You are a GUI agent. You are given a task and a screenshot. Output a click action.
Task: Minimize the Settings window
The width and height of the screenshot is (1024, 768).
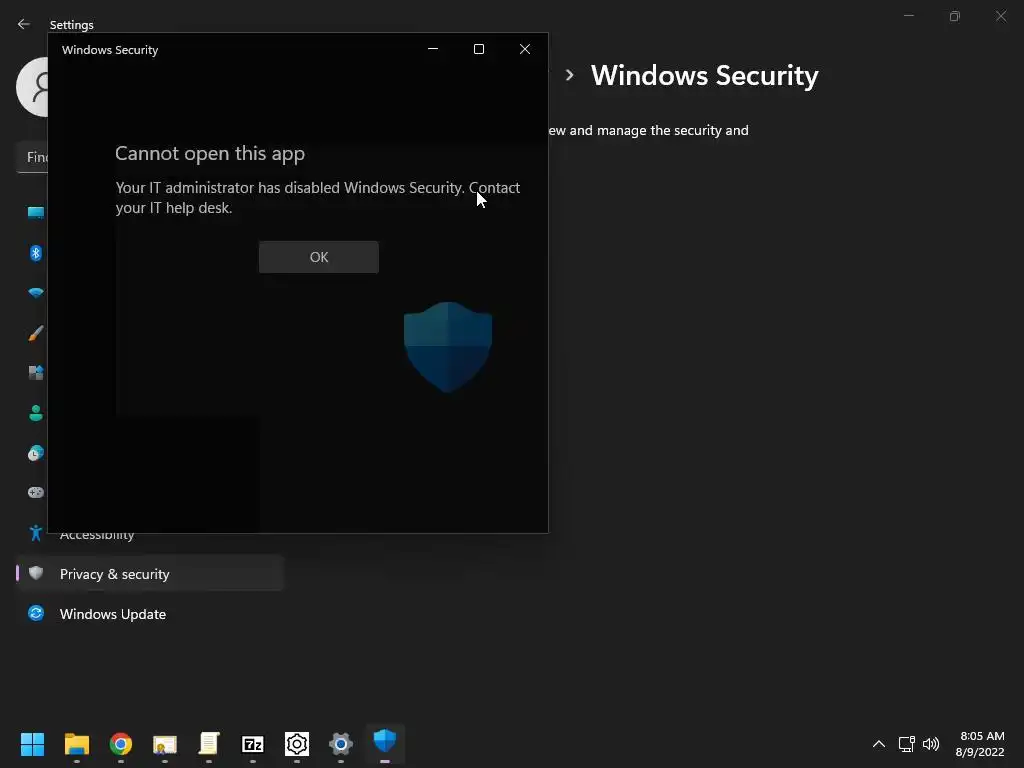point(908,16)
